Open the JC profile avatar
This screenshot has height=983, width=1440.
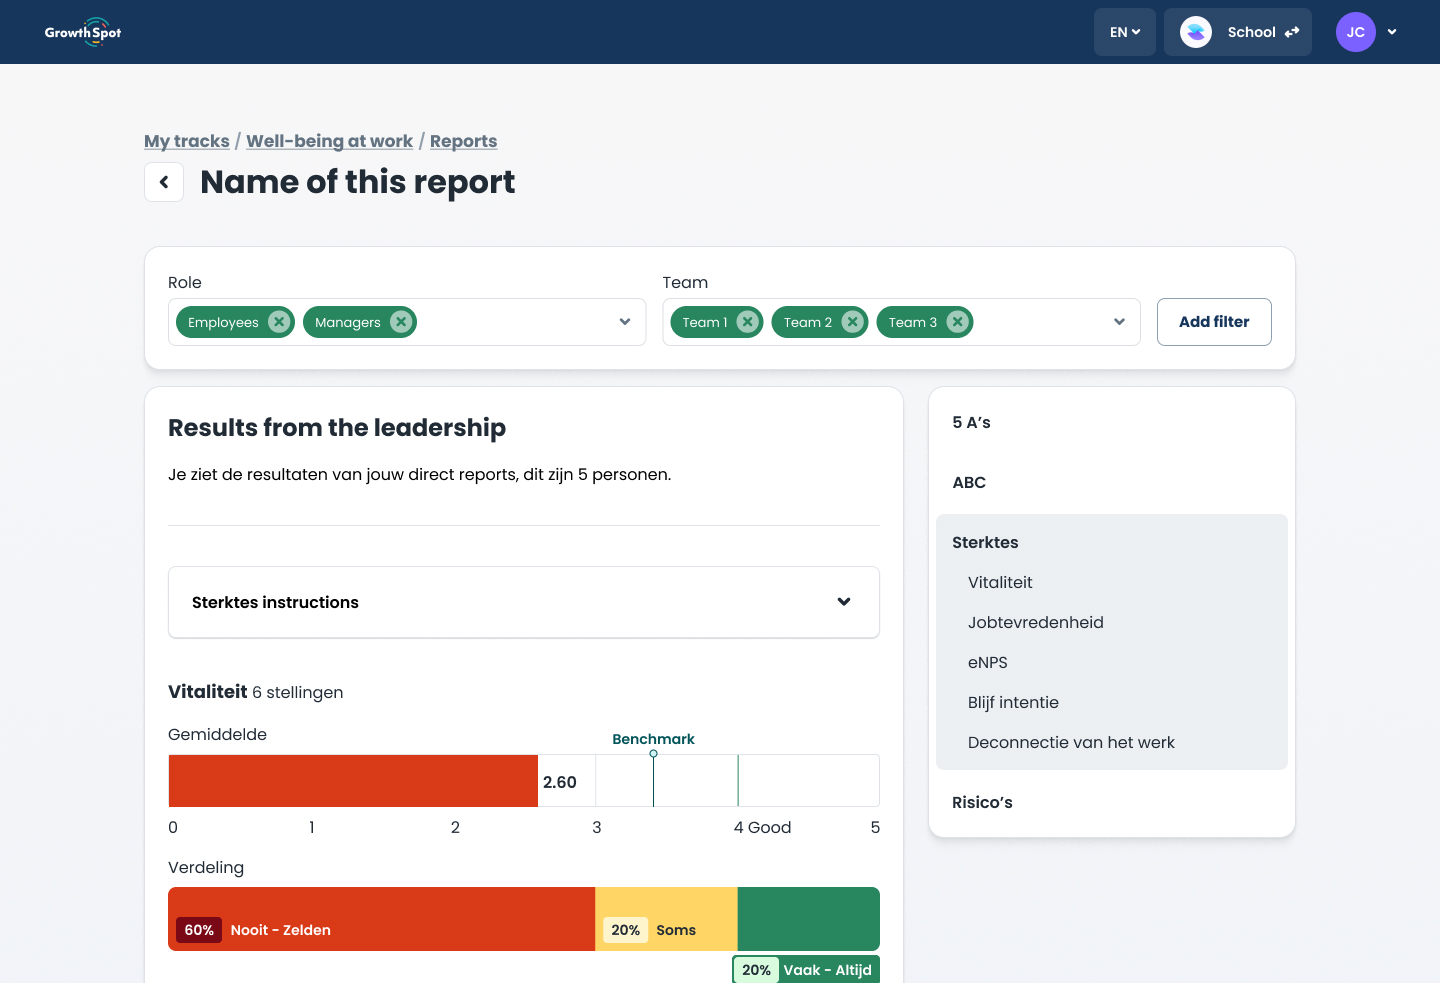tap(1356, 31)
